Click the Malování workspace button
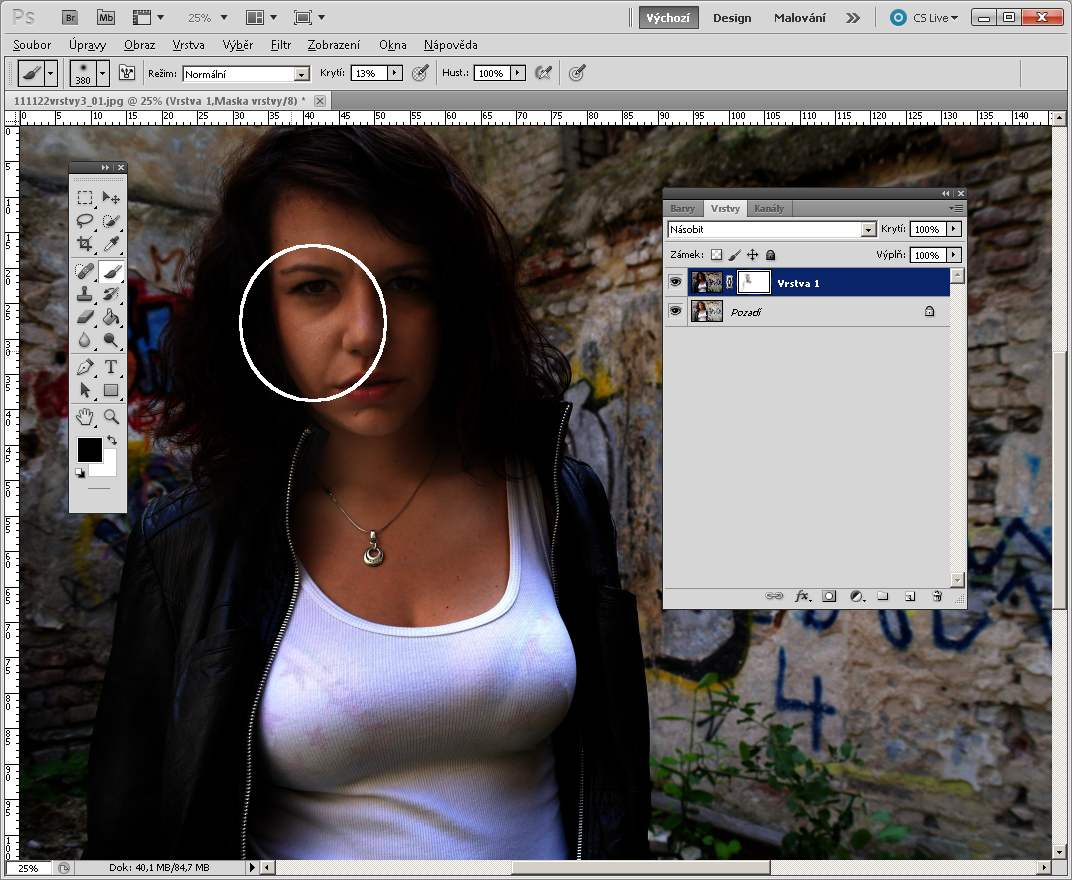The height and width of the screenshot is (880, 1072). 799,18
